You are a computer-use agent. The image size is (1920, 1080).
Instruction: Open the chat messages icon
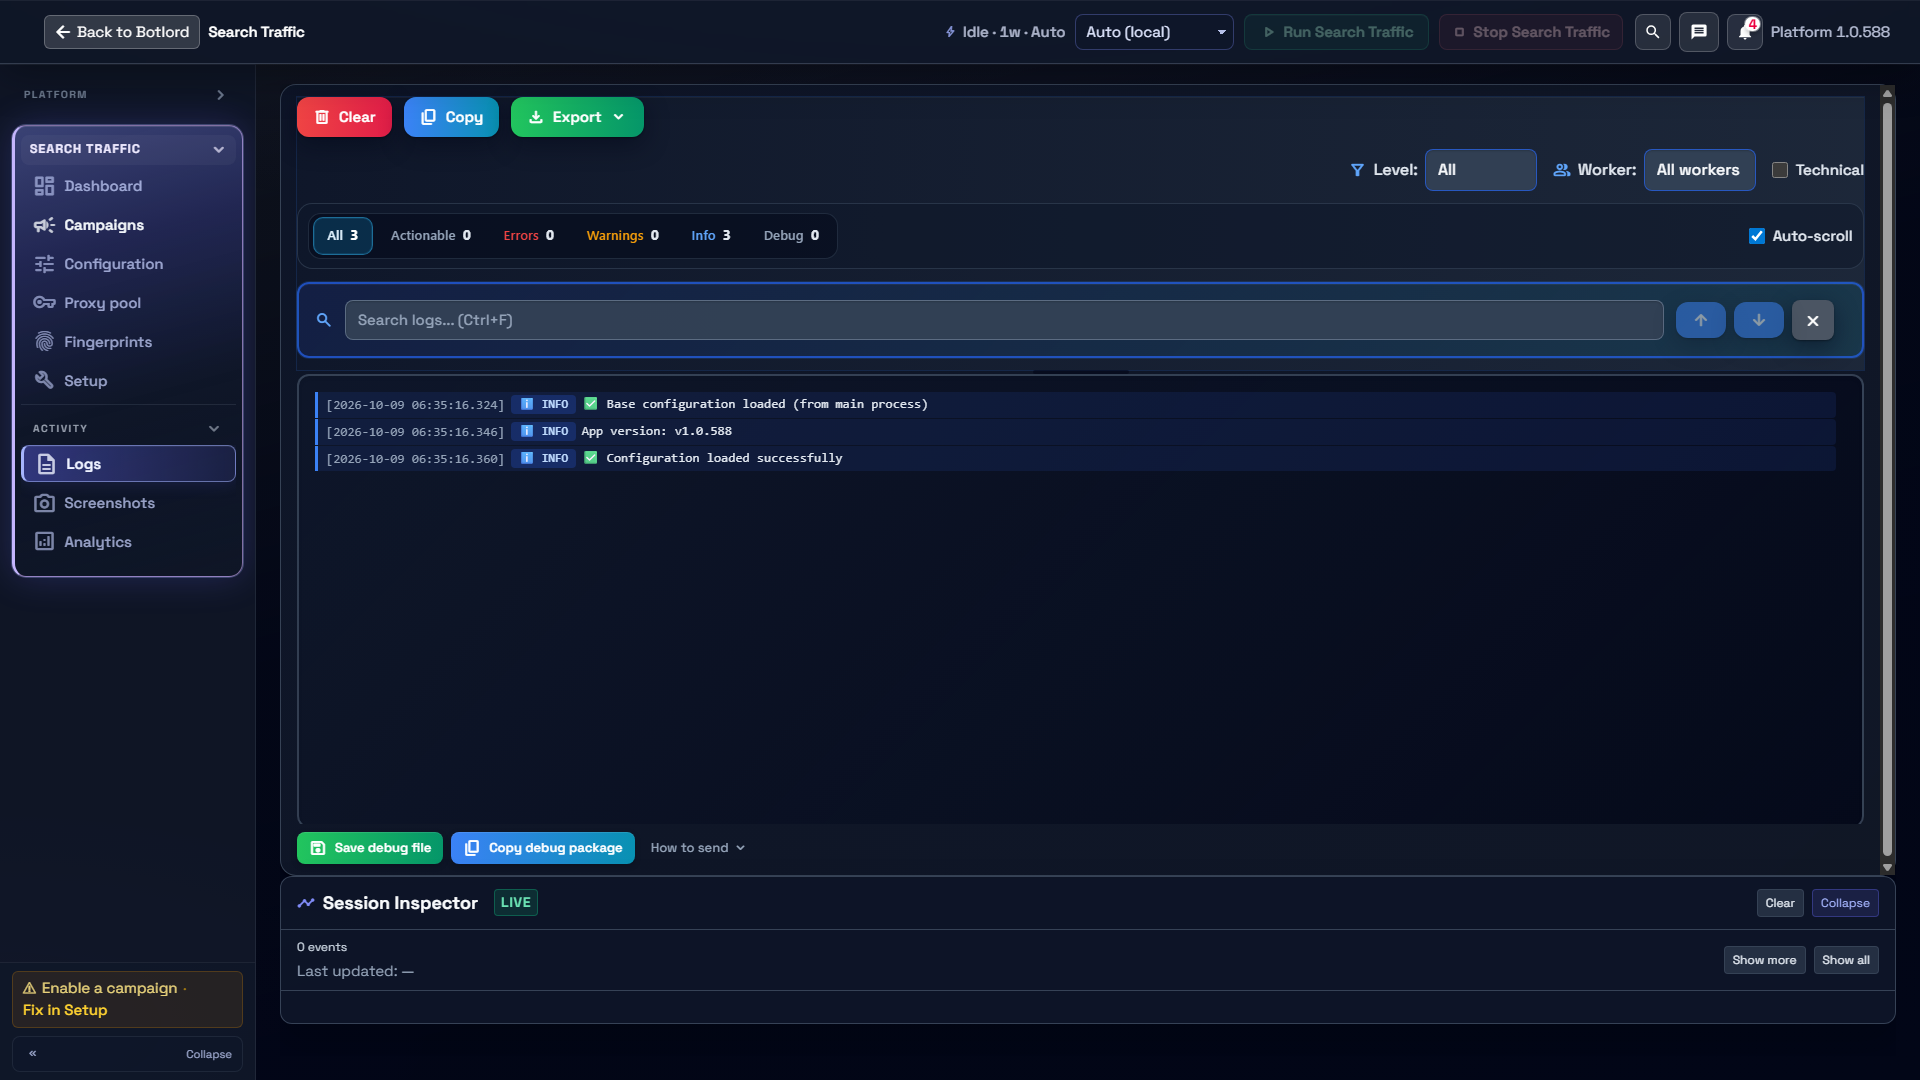pyautogui.click(x=1698, y=32)
